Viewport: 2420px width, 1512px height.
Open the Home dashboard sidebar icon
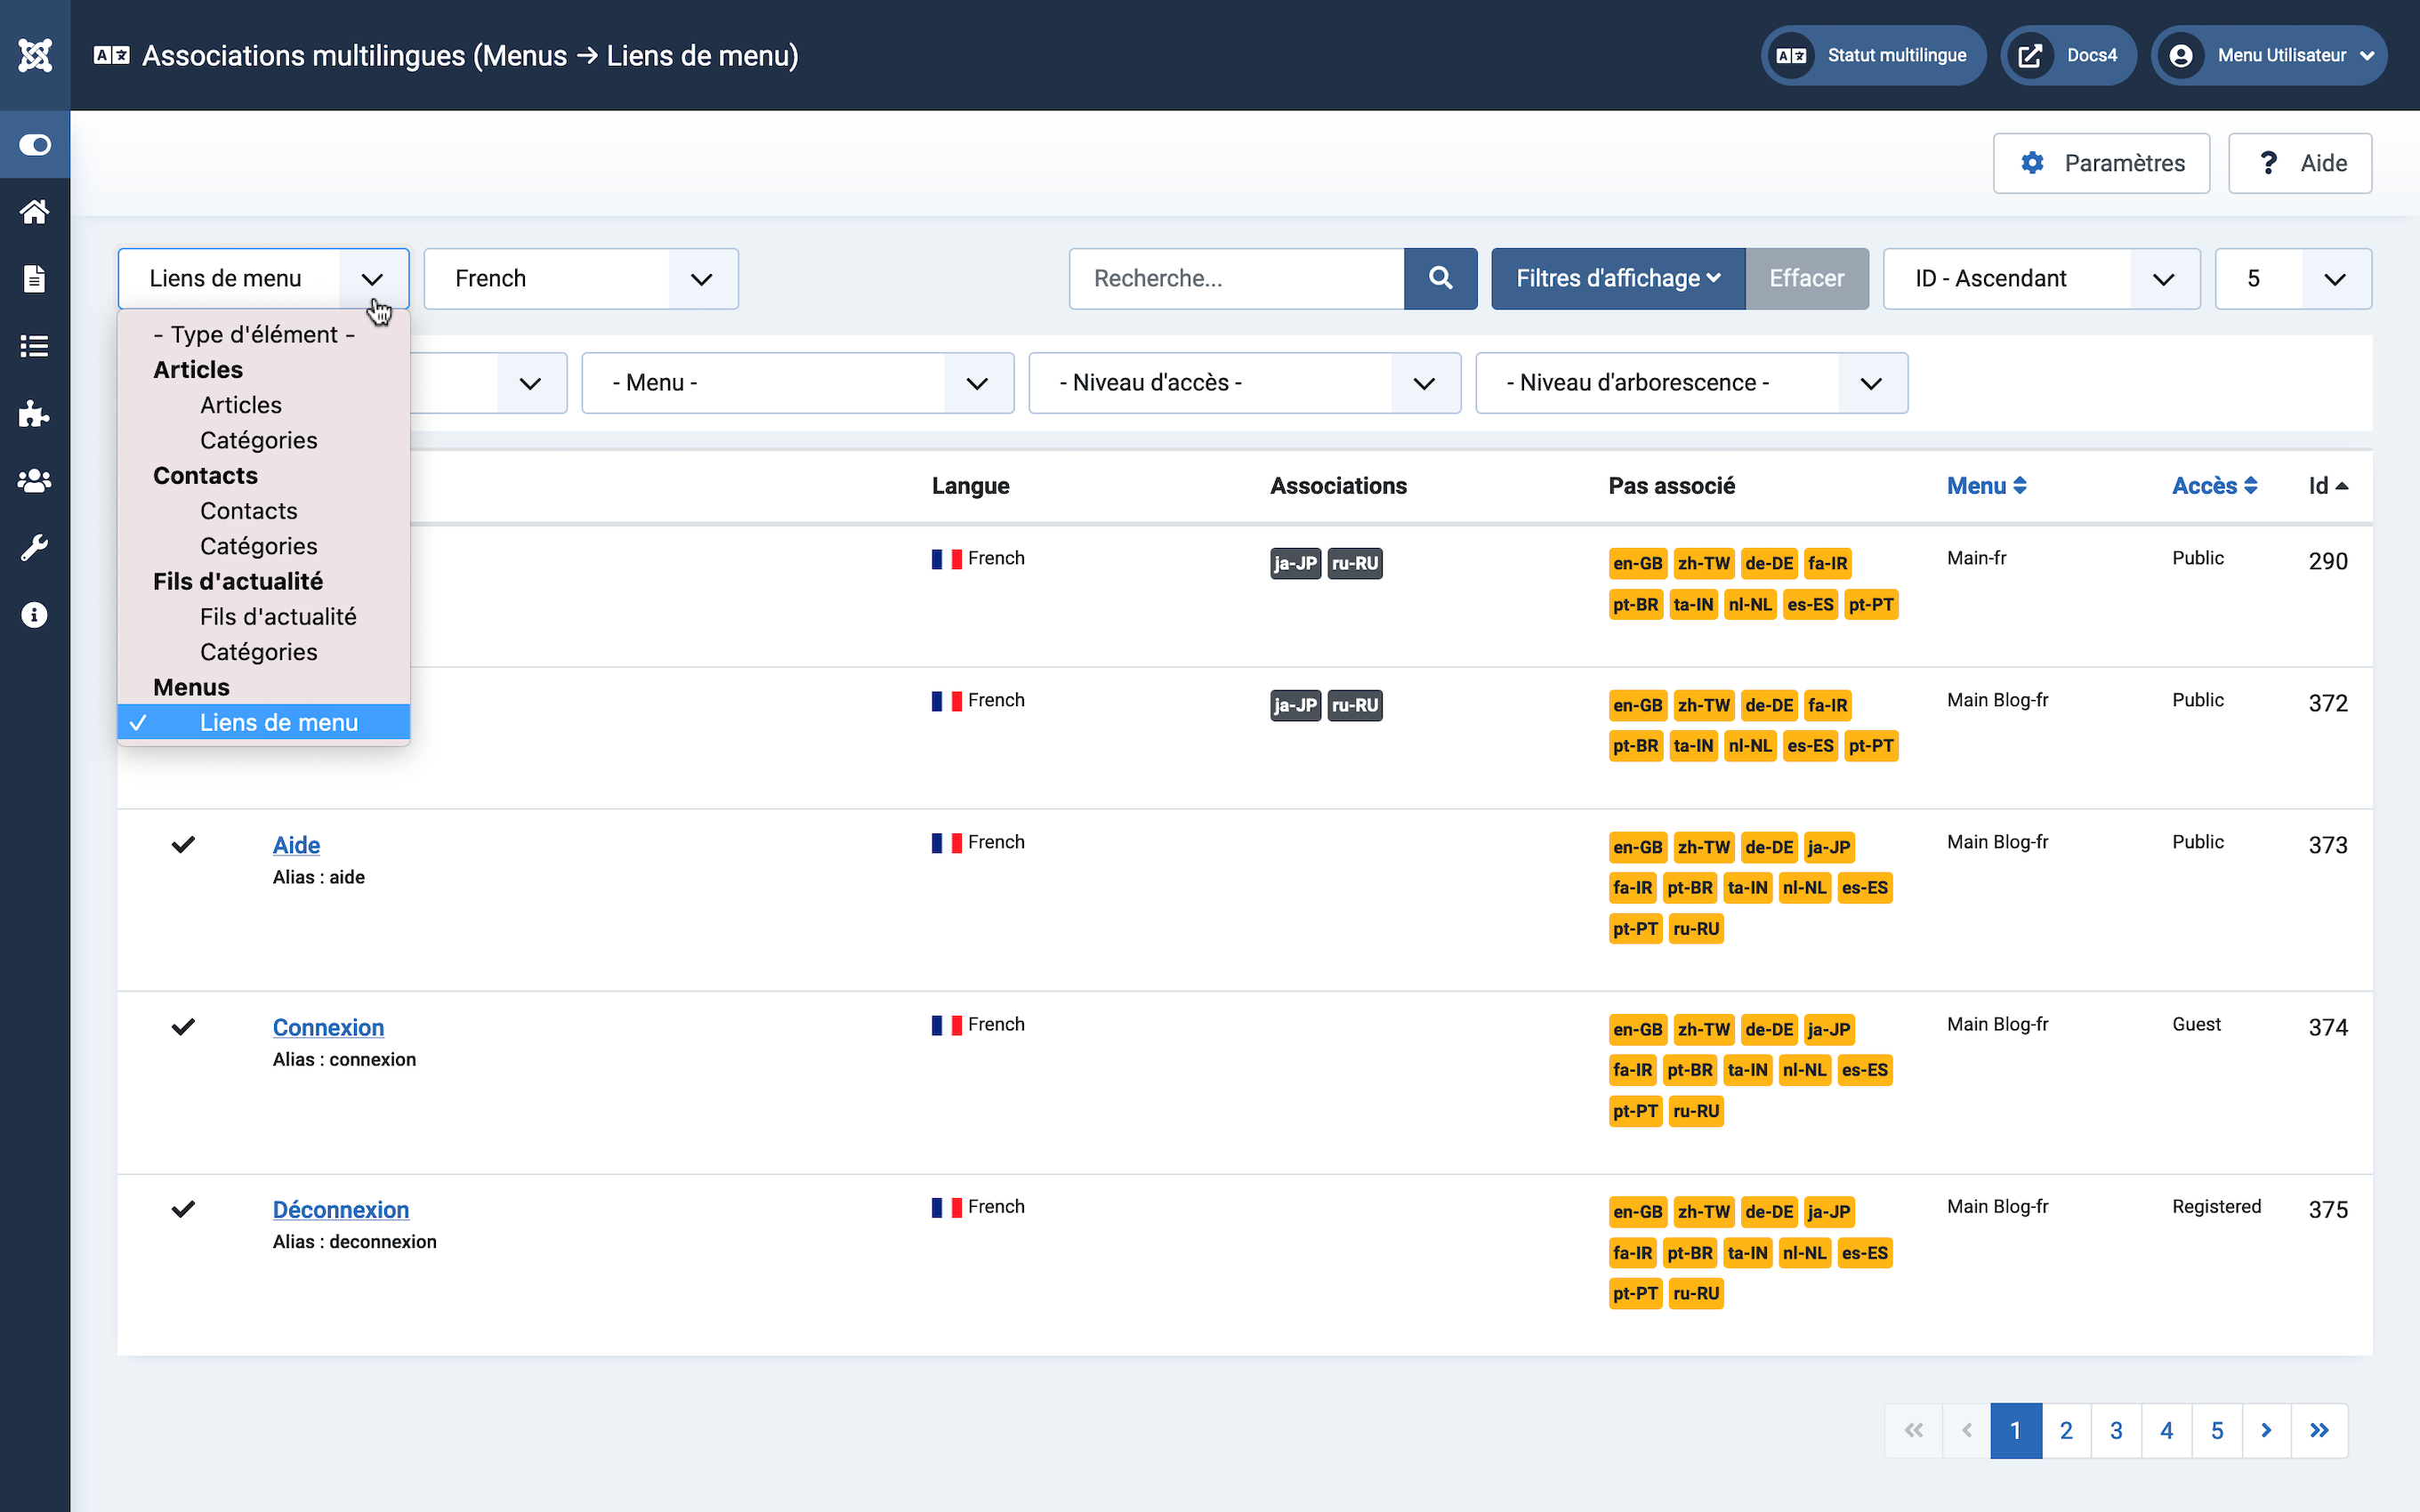coord(35,212)
